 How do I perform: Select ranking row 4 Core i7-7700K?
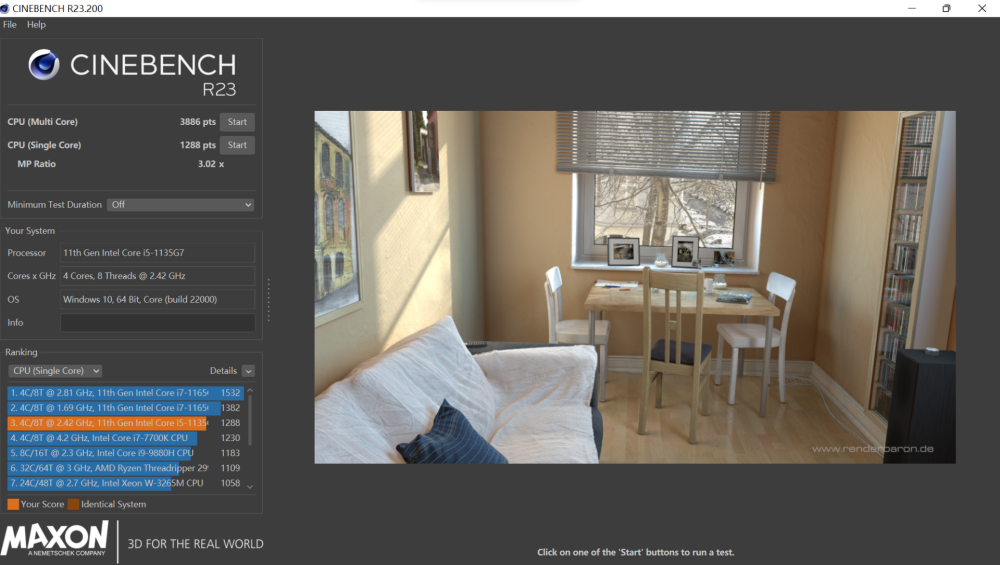(126, 438)
